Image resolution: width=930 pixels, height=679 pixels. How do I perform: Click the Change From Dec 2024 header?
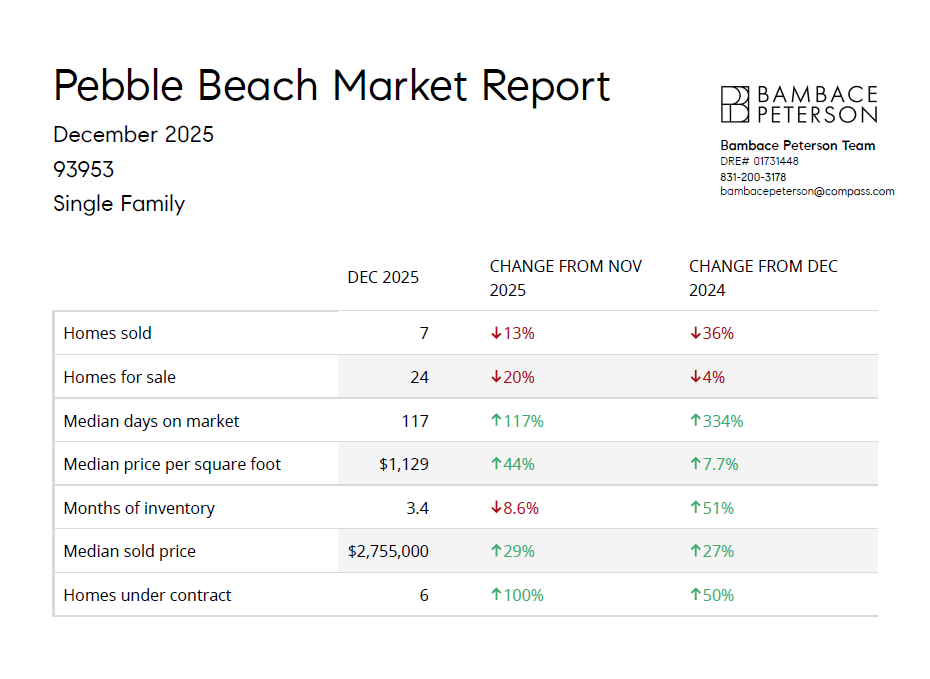763,278
